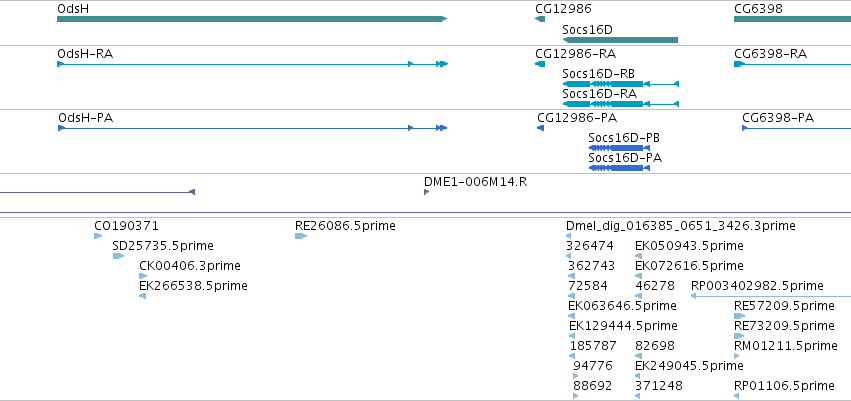Select the EK072616.5prime EST label
The width and height of the screenshot is (851, 401).
point(689,266)
